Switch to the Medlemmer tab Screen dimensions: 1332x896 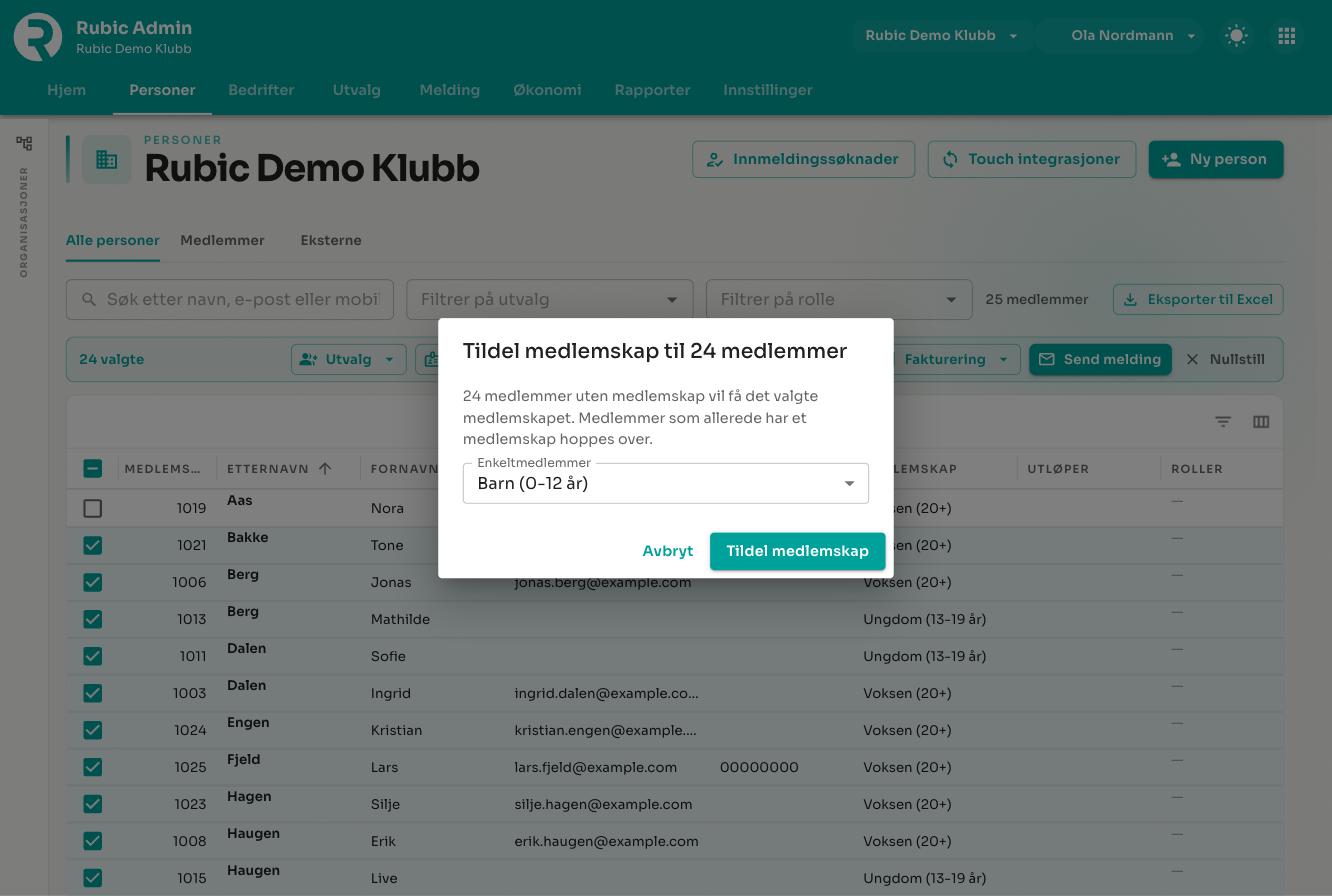pos(222,240)
